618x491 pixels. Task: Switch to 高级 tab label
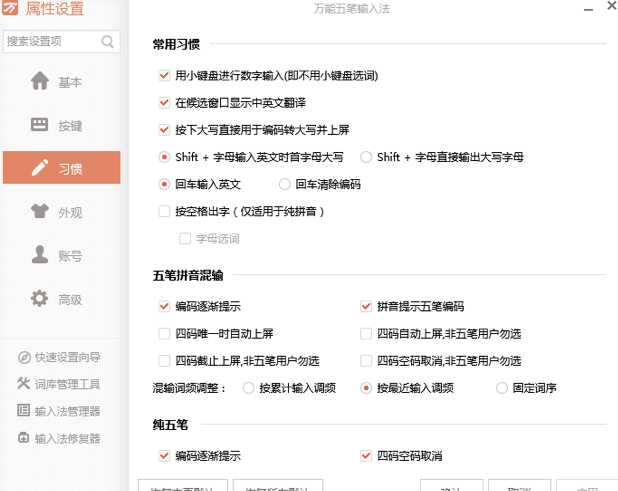click(70, 300)
